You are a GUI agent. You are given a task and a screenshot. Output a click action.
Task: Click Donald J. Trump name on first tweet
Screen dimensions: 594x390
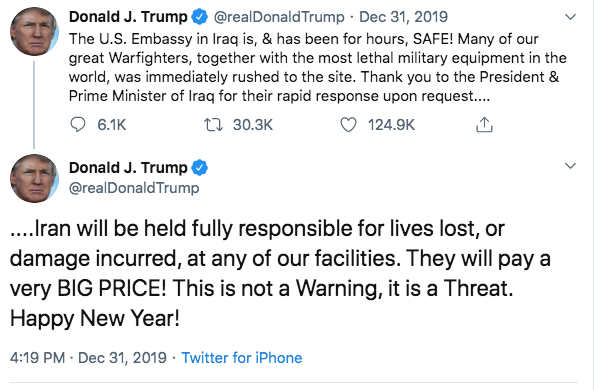click(x=128, y=17)
